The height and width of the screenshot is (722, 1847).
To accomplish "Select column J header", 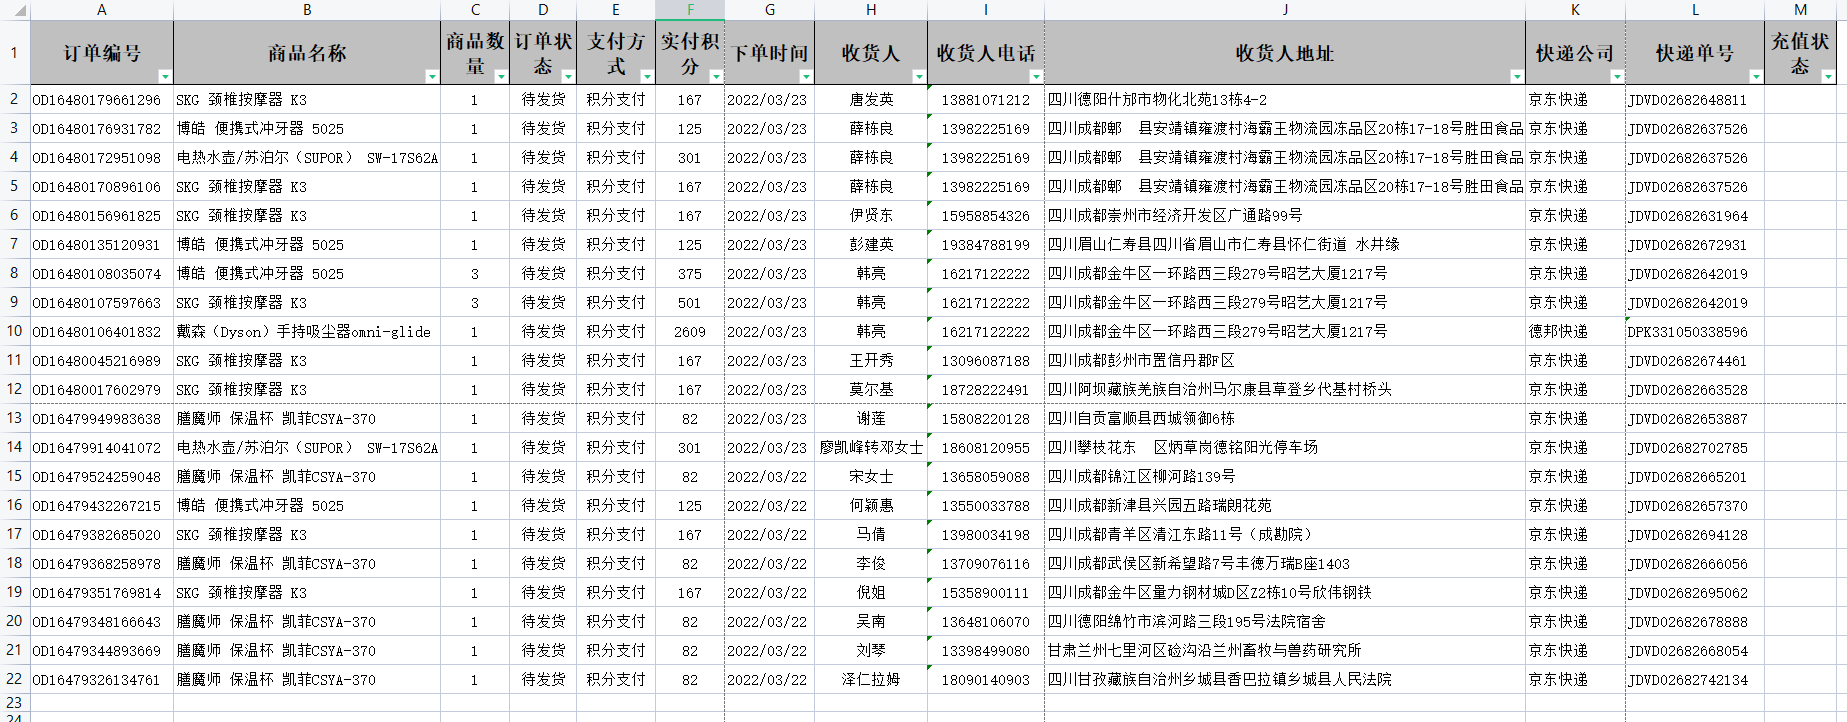I will (x=1285, y=10).
